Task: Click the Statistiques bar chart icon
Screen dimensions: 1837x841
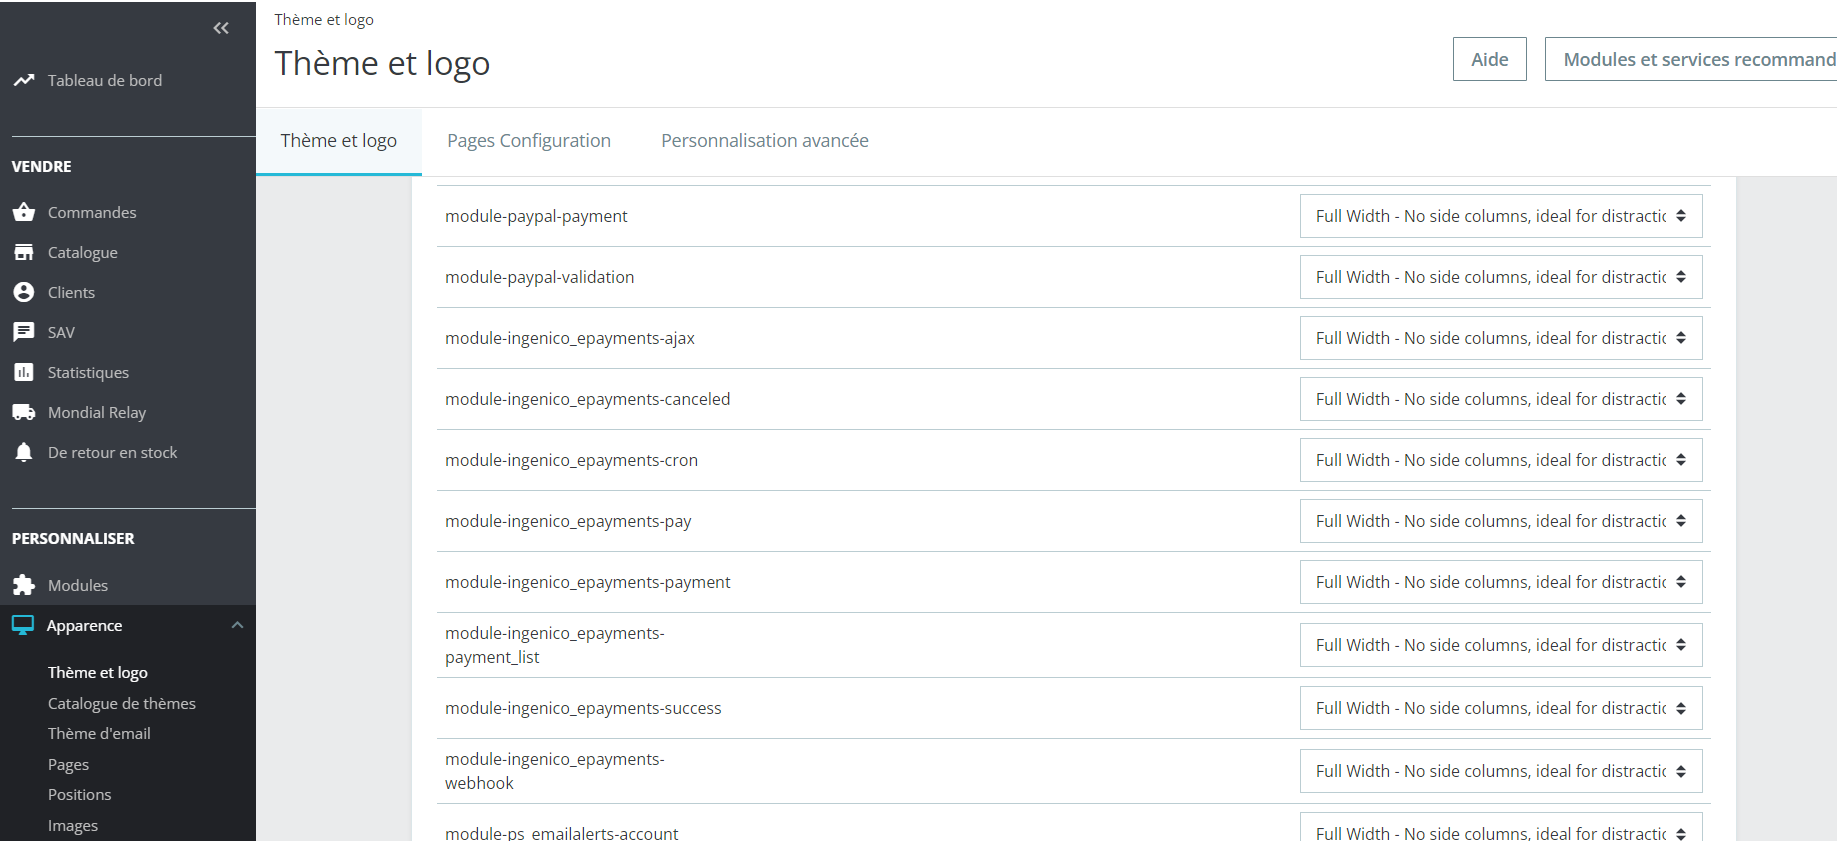Action: pyautogui.click(x=24, y=372)
